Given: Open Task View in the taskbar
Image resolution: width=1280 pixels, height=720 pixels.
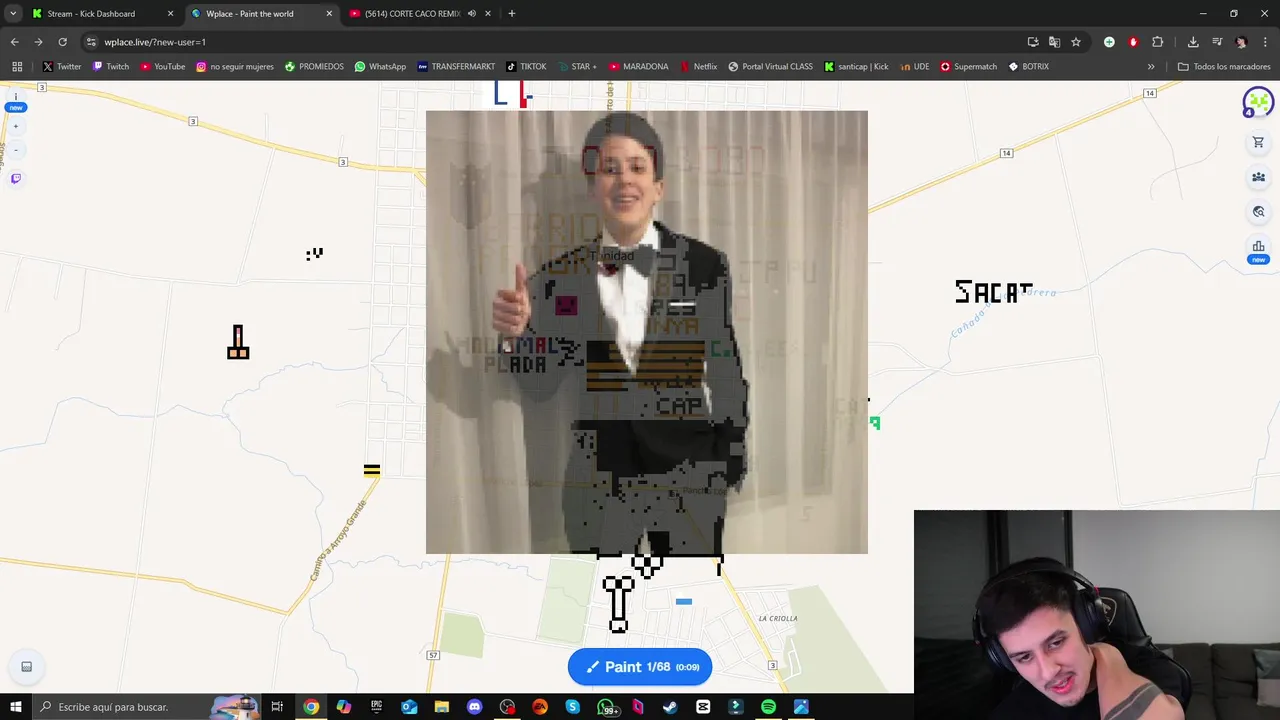Looking at the screenshot, I should (x=277, y=707).
